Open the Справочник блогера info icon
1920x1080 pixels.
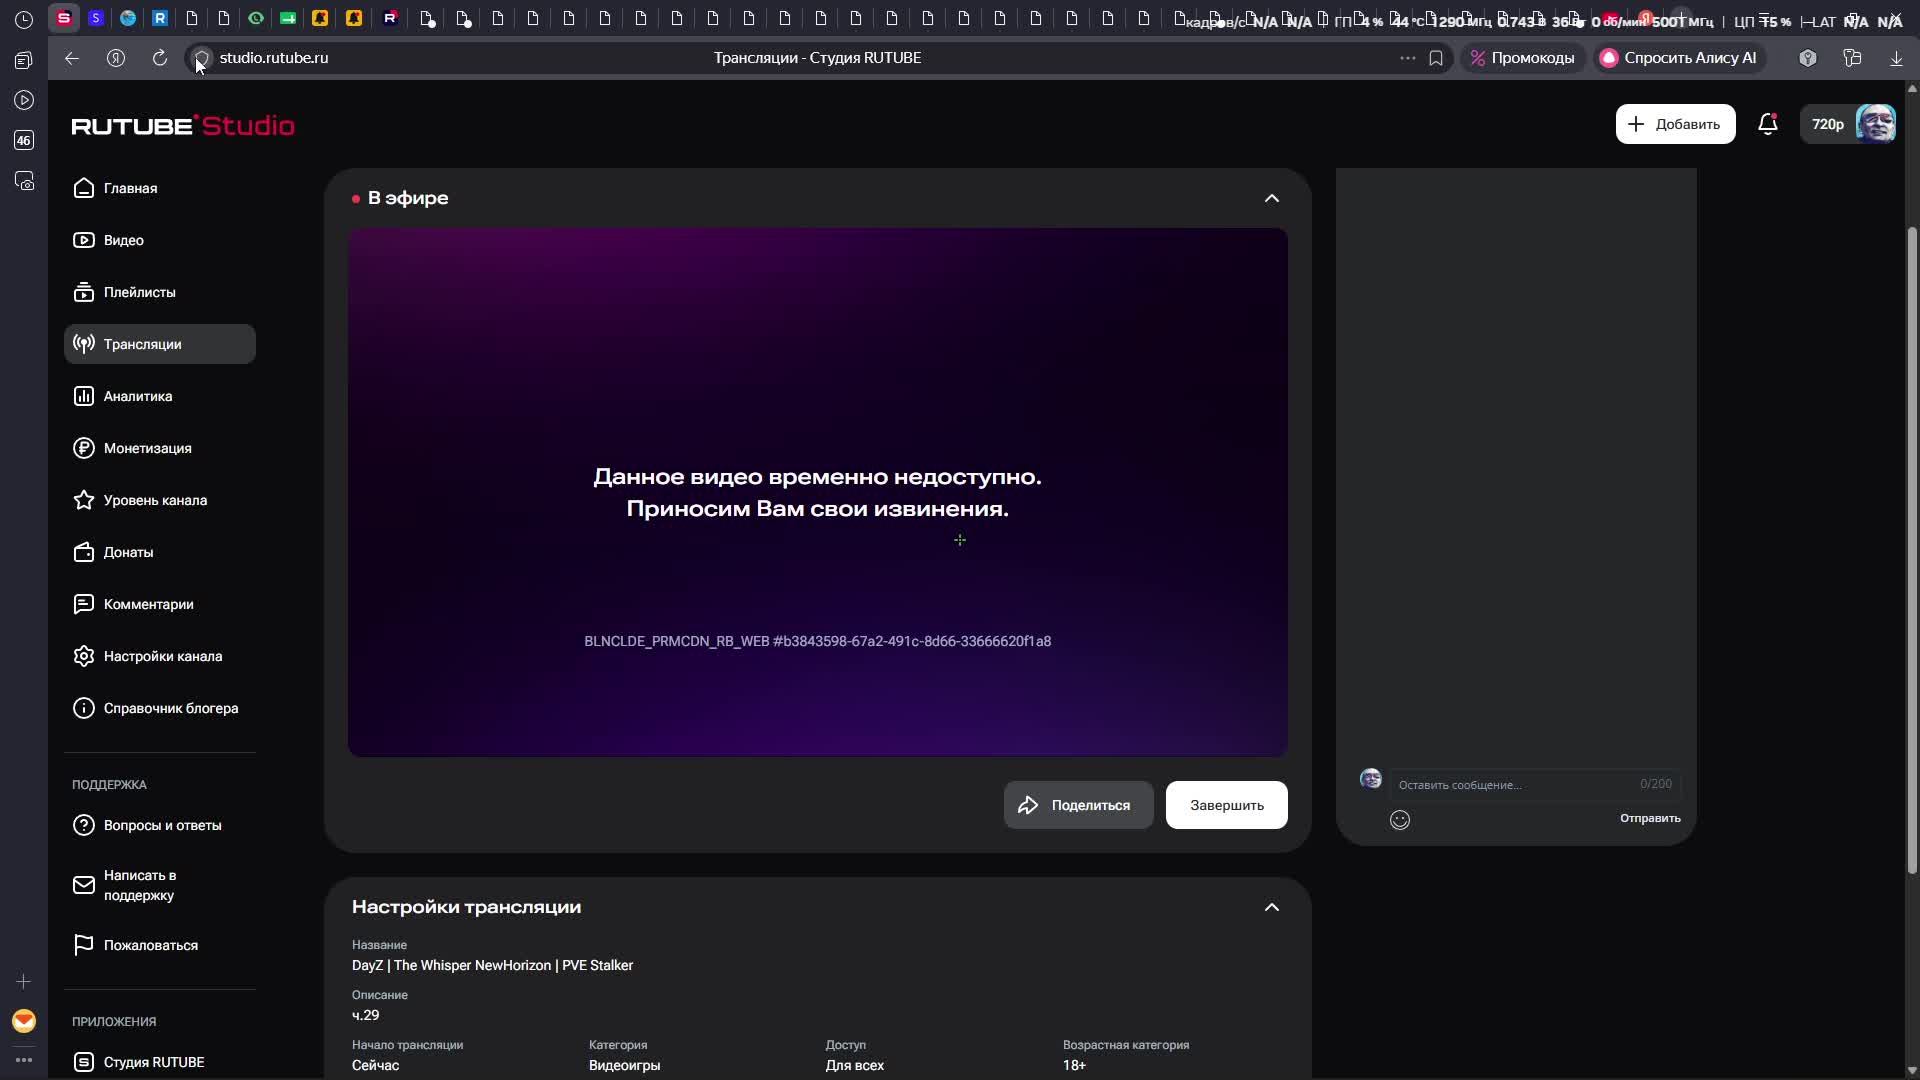(84, 708)
